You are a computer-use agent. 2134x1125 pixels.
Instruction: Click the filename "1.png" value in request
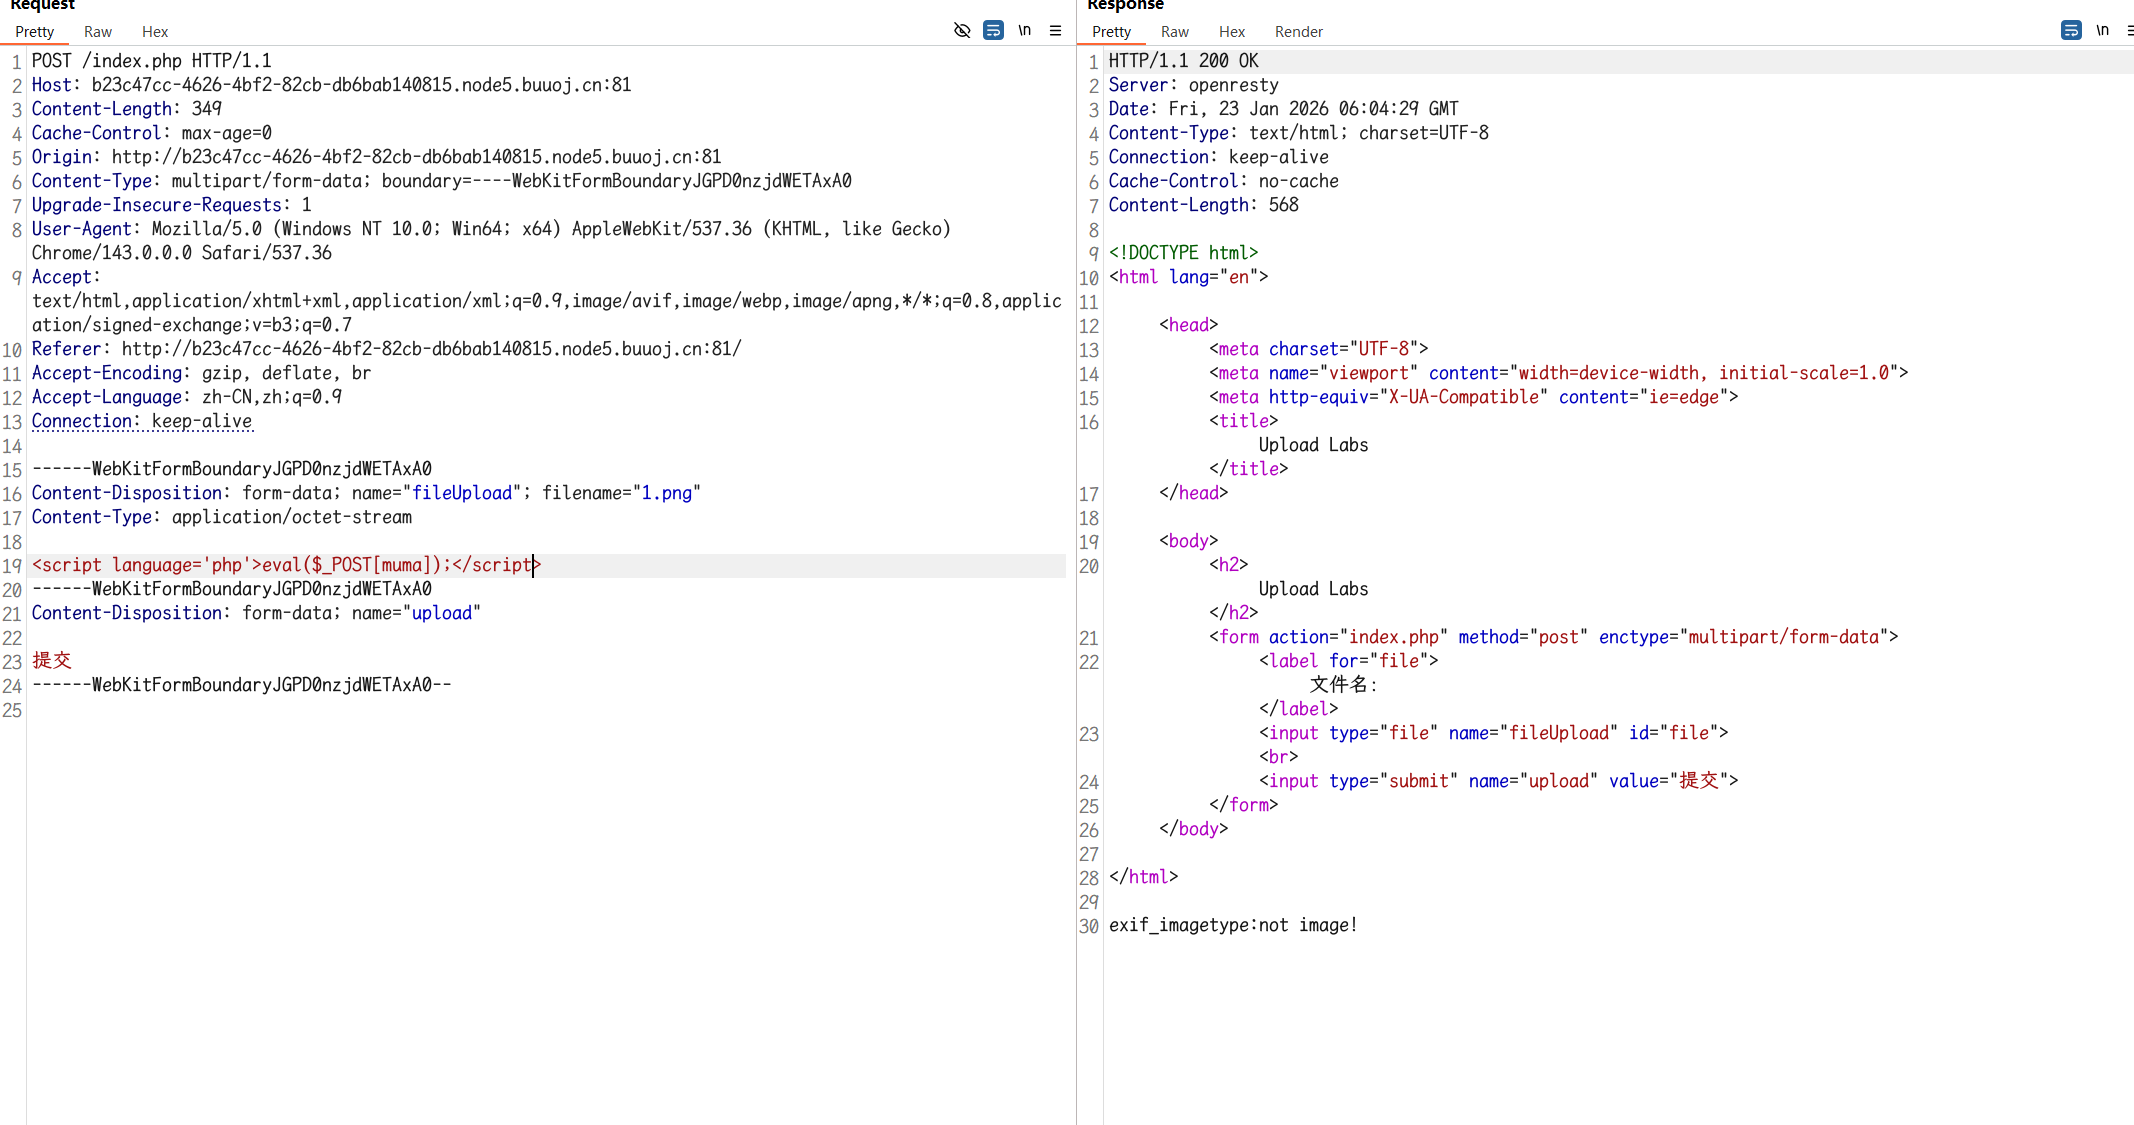(x=666, y=493)
